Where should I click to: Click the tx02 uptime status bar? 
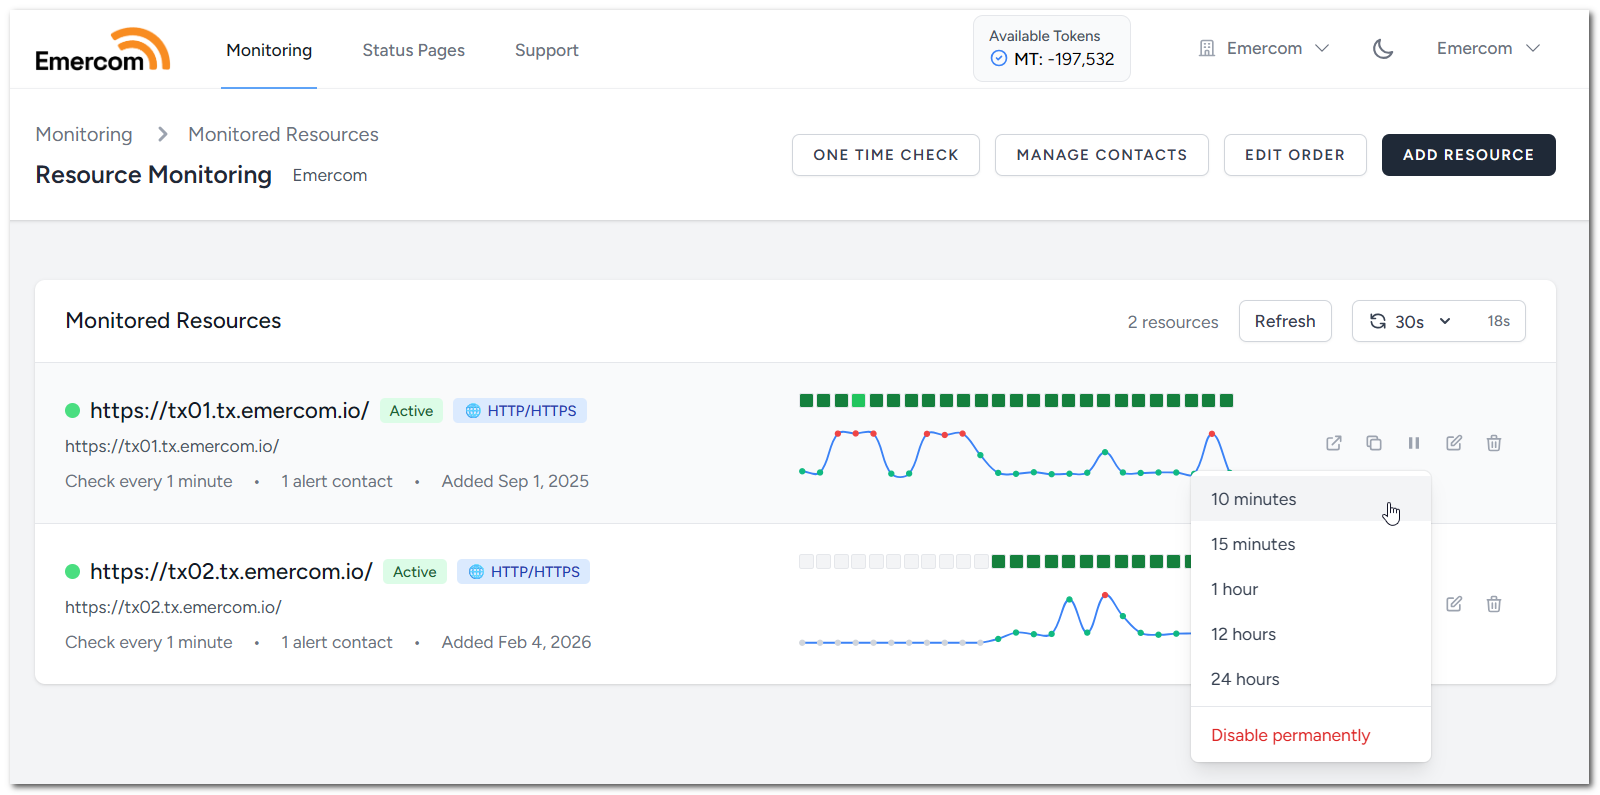pos(995,562)
